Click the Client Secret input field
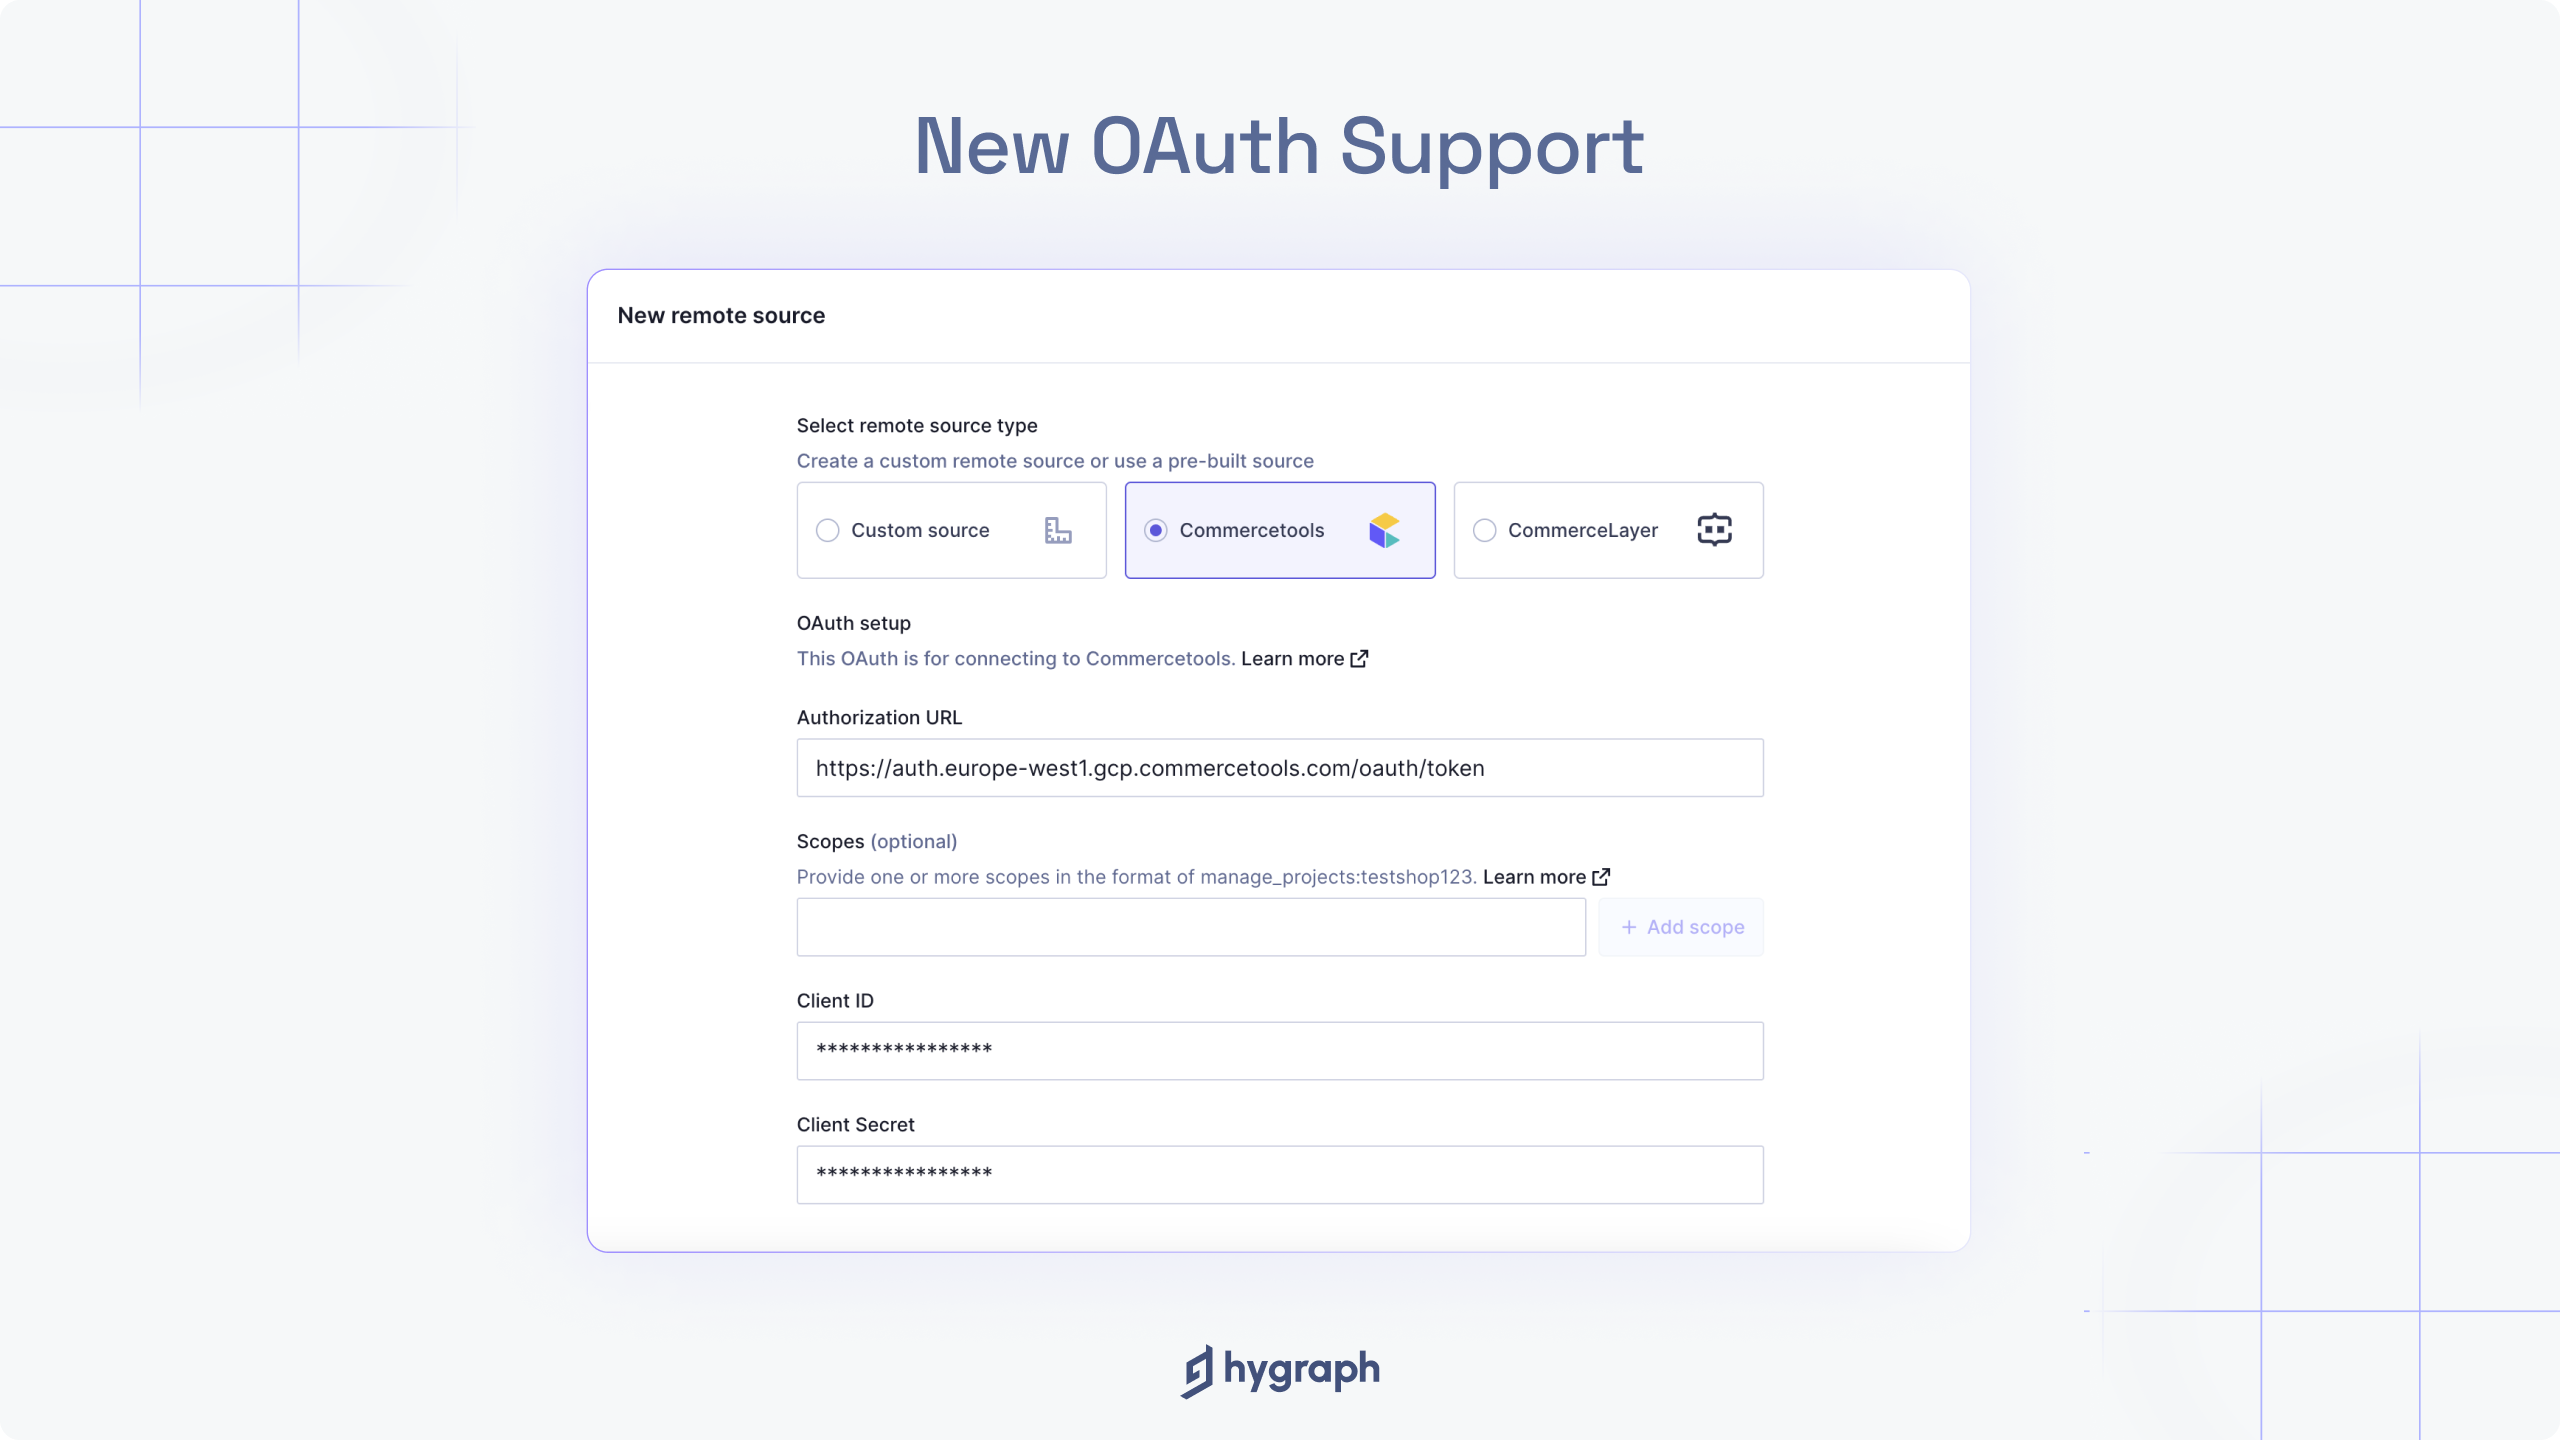The image size is (2560, 1440). coord(1280,1175)
